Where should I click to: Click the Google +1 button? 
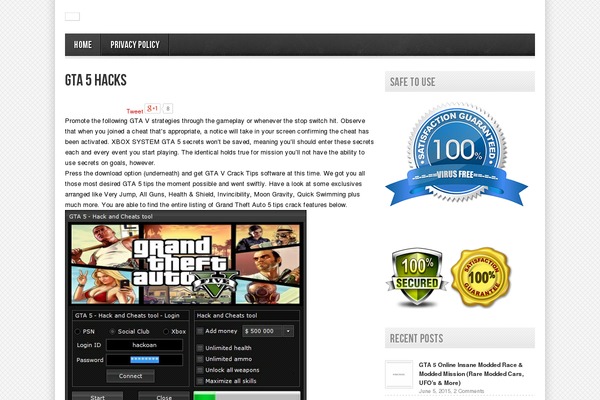click(x=152, y=109)
